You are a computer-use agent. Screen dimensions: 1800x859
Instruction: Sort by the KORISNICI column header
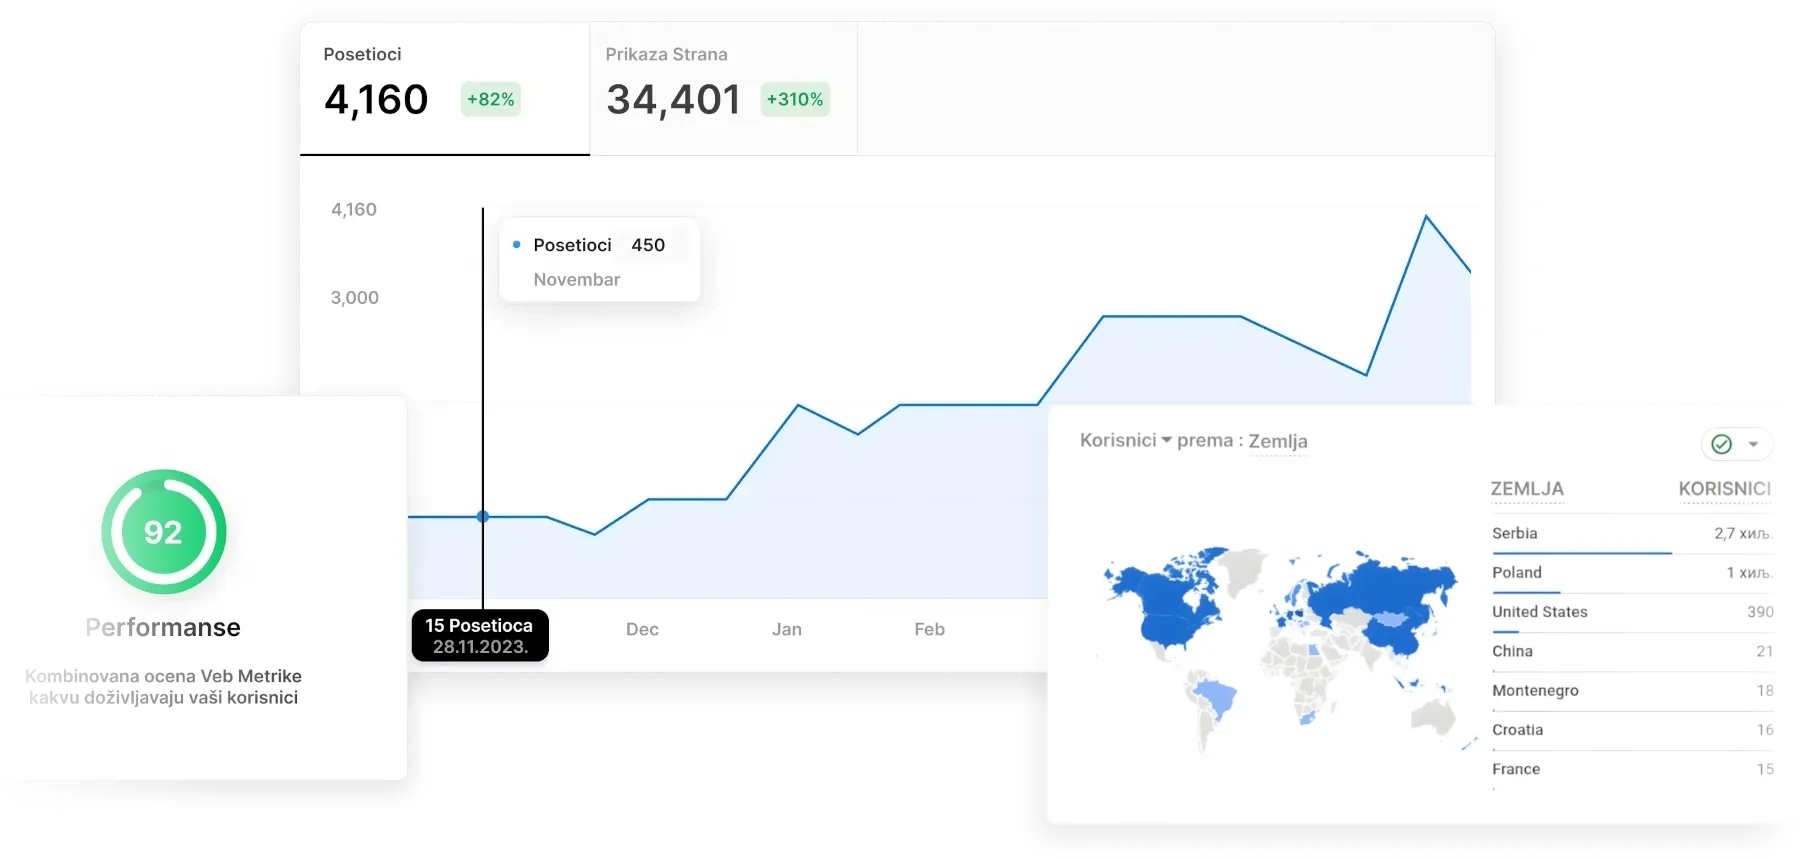1724,489
